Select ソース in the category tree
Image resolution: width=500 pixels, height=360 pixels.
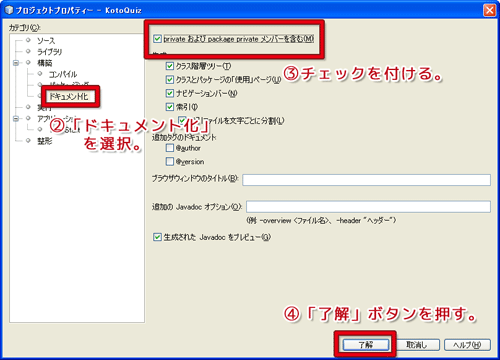46,41
